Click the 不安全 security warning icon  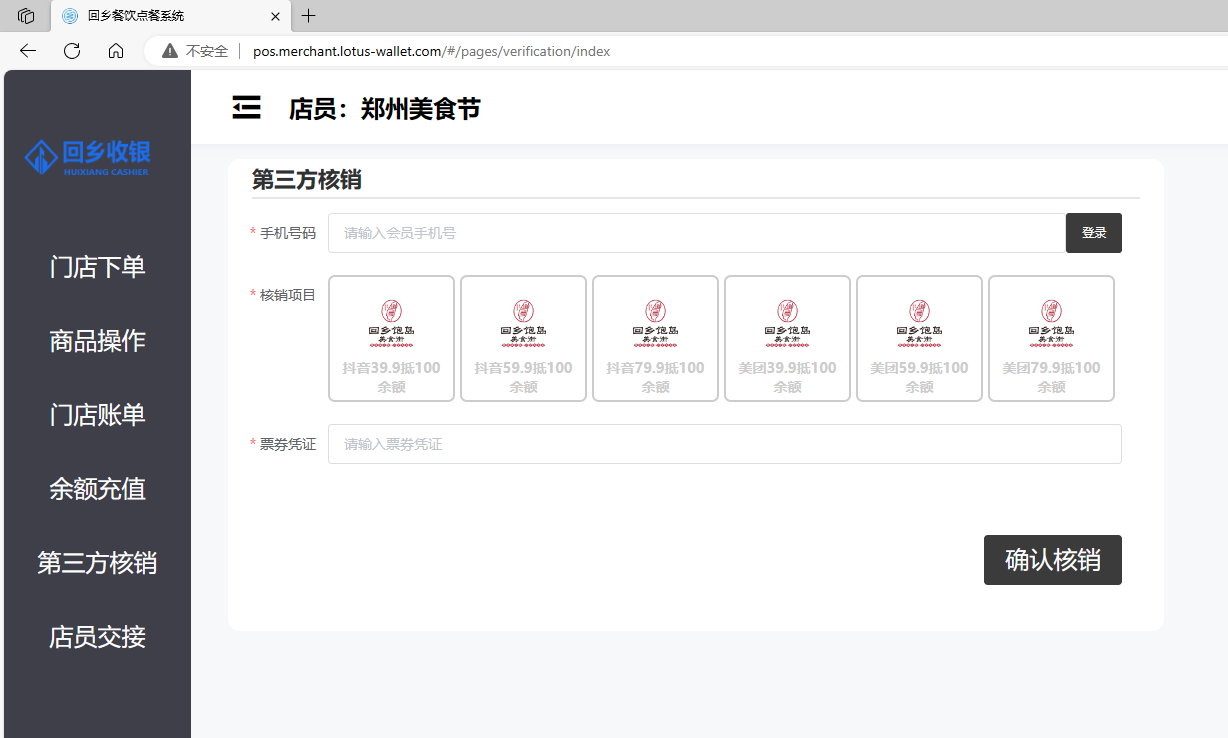(x=168, y=51)
